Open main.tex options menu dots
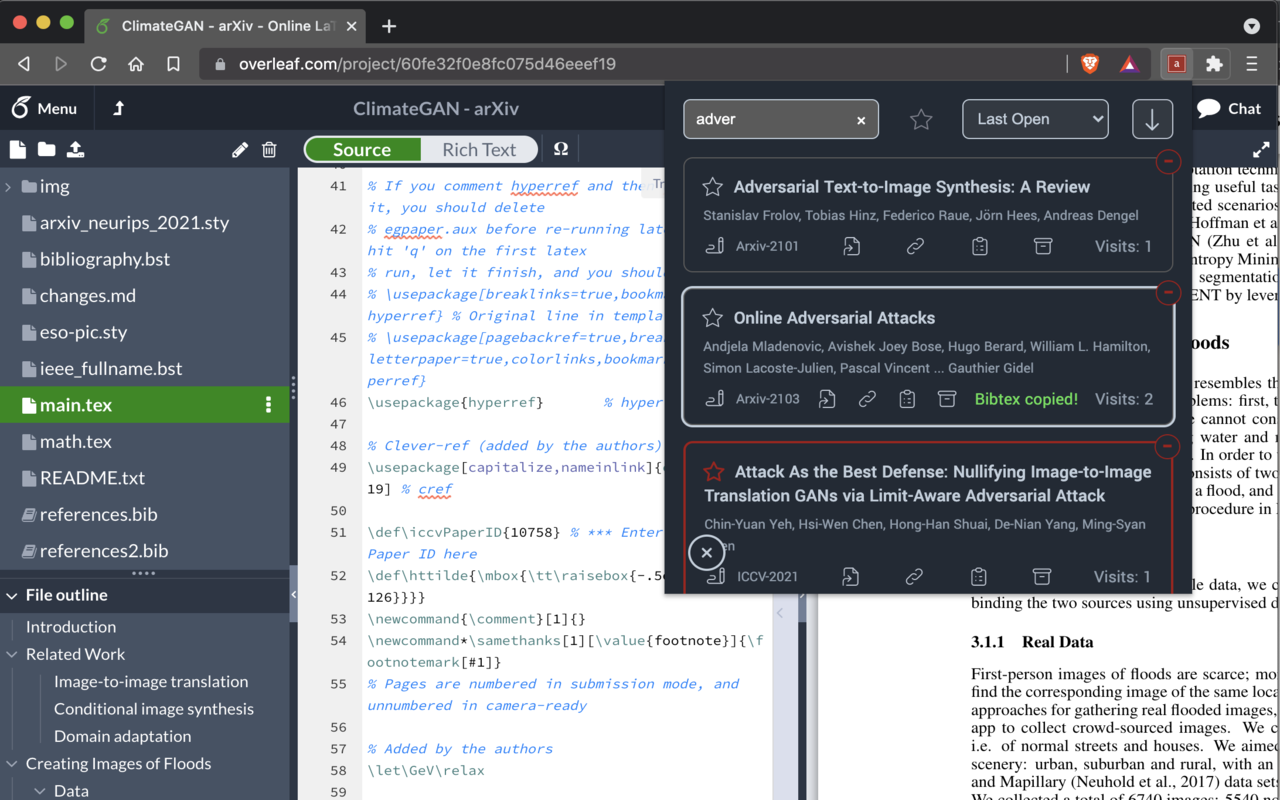 point(268,405)
